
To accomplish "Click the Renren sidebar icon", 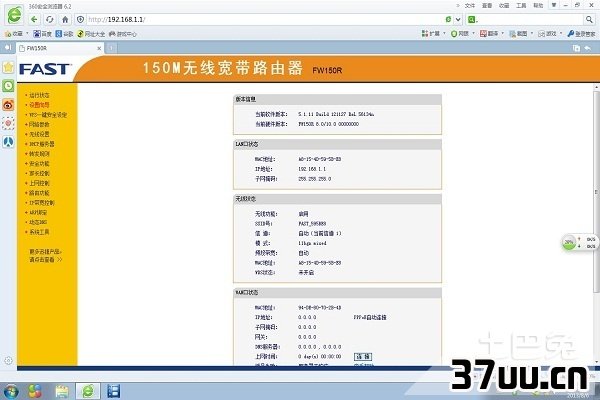I will pyautogui.click(x=8, y=142).
